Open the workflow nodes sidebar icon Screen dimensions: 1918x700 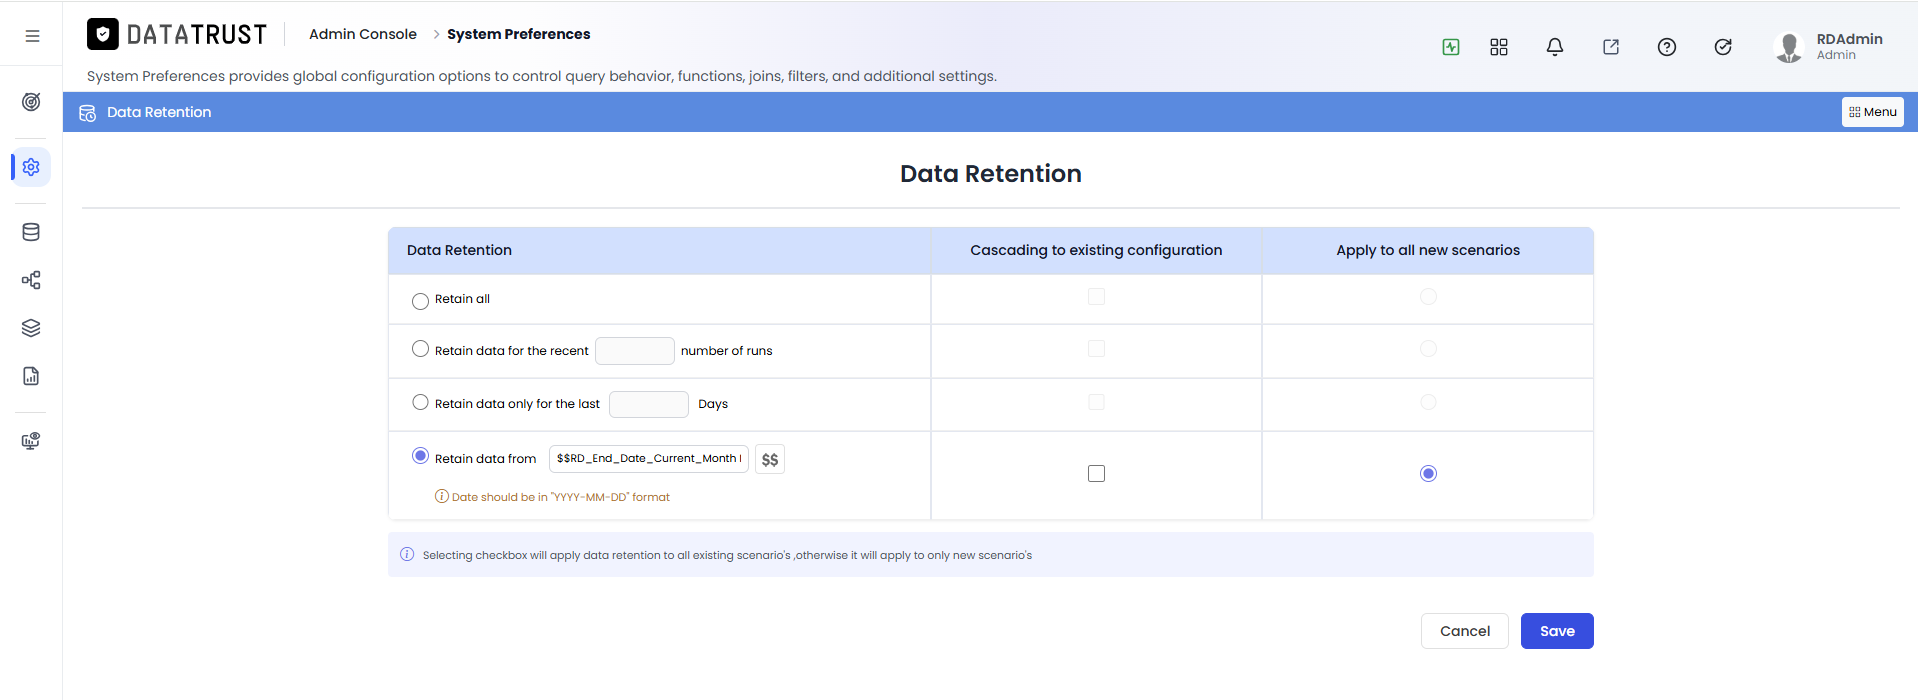pyautogui.click(x=31, y=280)
